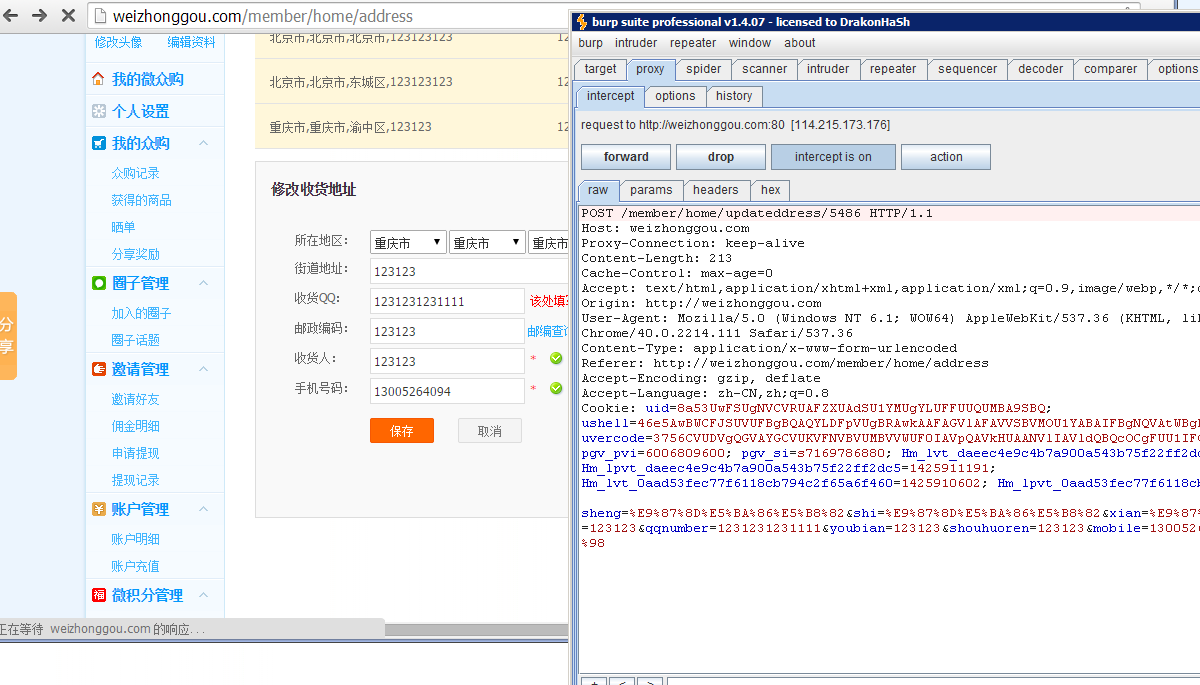Image resolution: width=1200 pixels, height=685 pixels.
Task: Open 提现记录 sidebar link
Action: tap(135, 480)
